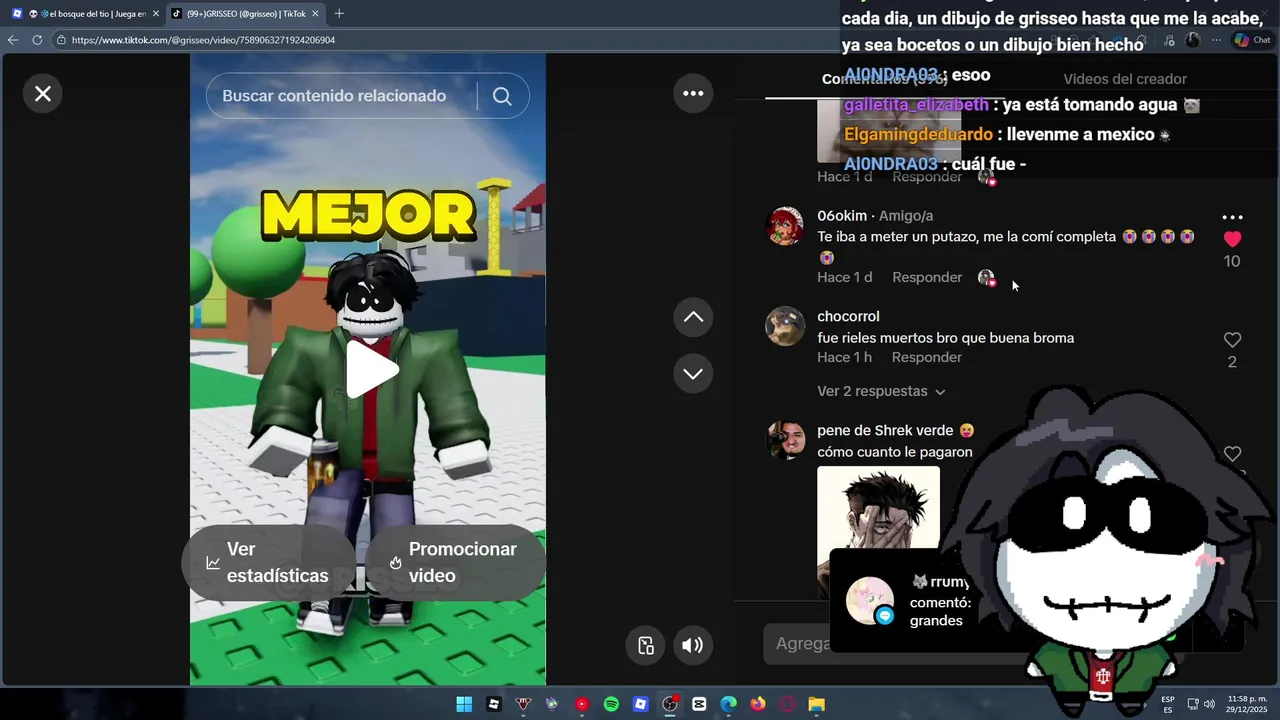Open the clock showing 11:58 p. m.
This screenshot has width=1280, height=720.
tap(1247, 704)
